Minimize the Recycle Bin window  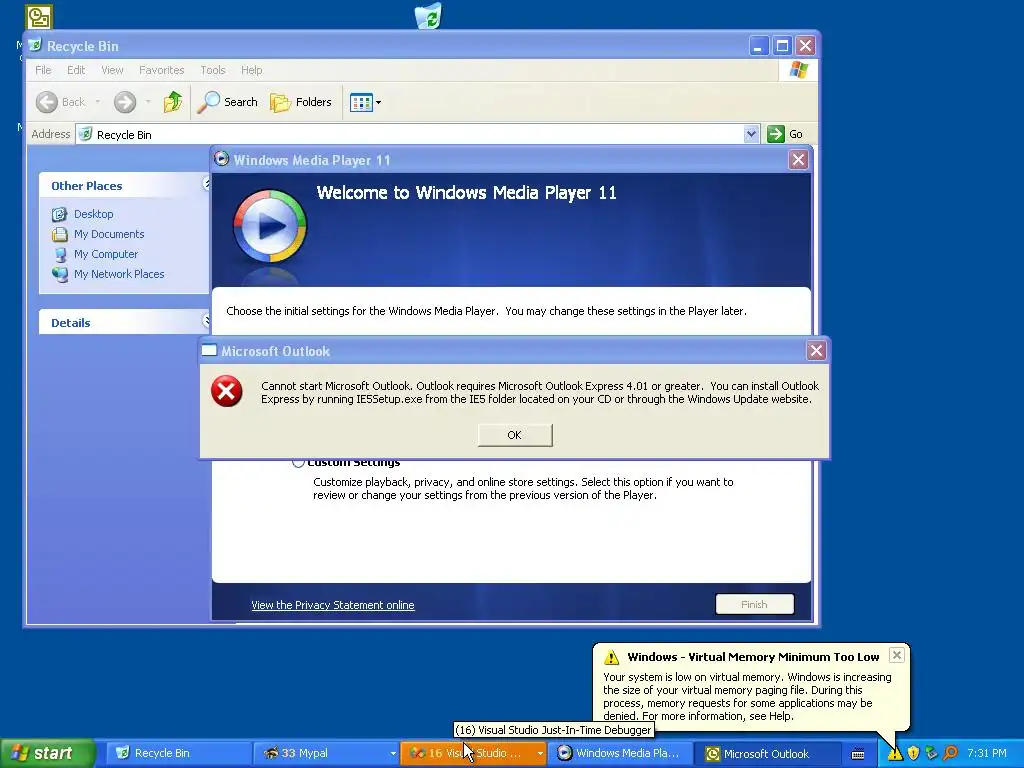coord(758,46)
